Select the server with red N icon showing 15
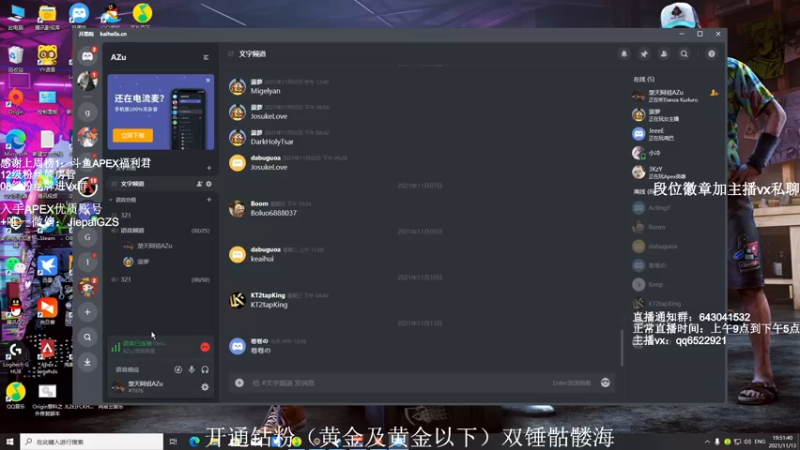The height and width of the screenshot is (450, 800). [87, 187]
